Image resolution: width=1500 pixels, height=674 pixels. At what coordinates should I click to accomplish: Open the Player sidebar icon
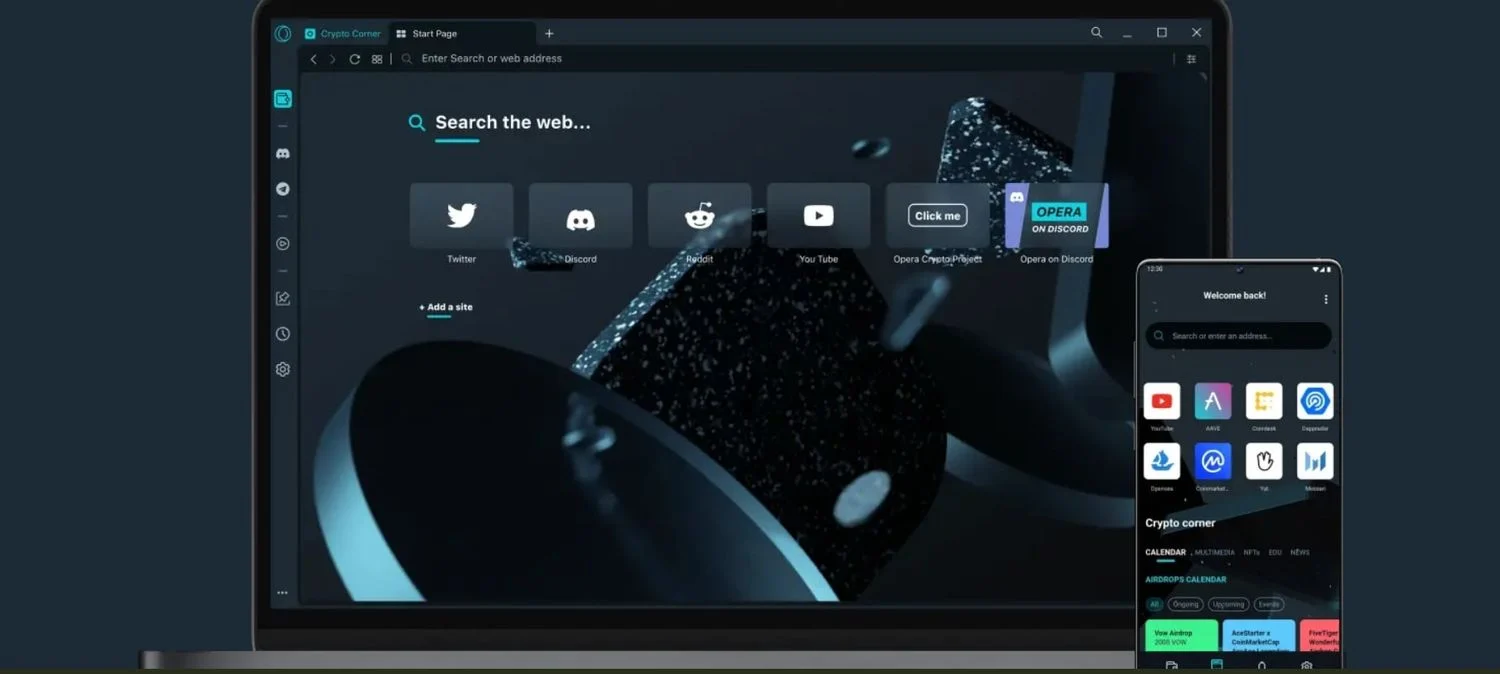283,243
